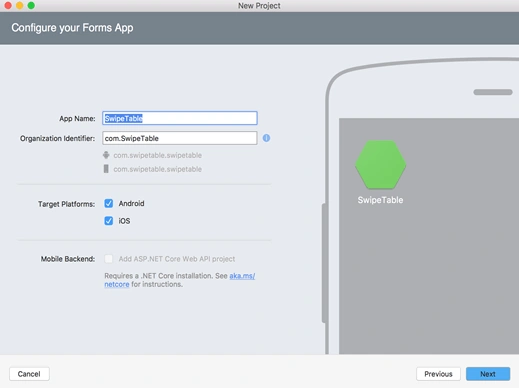Click the Target Platforms label
Screen dimensions: 519x388
point(66,204)
